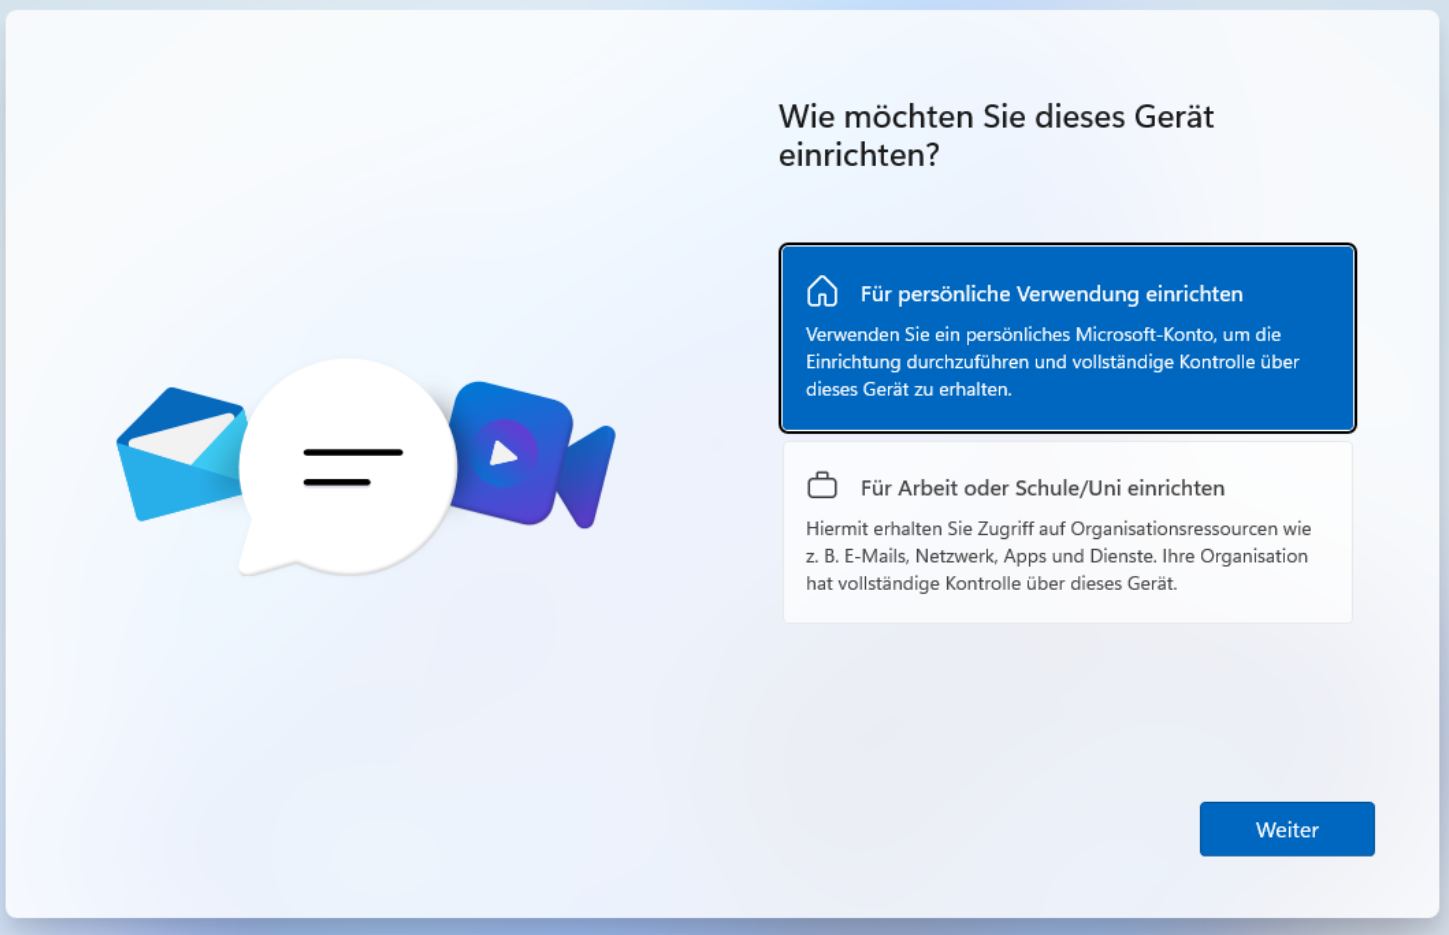Click the house icon for personal use

pos(822,292)
